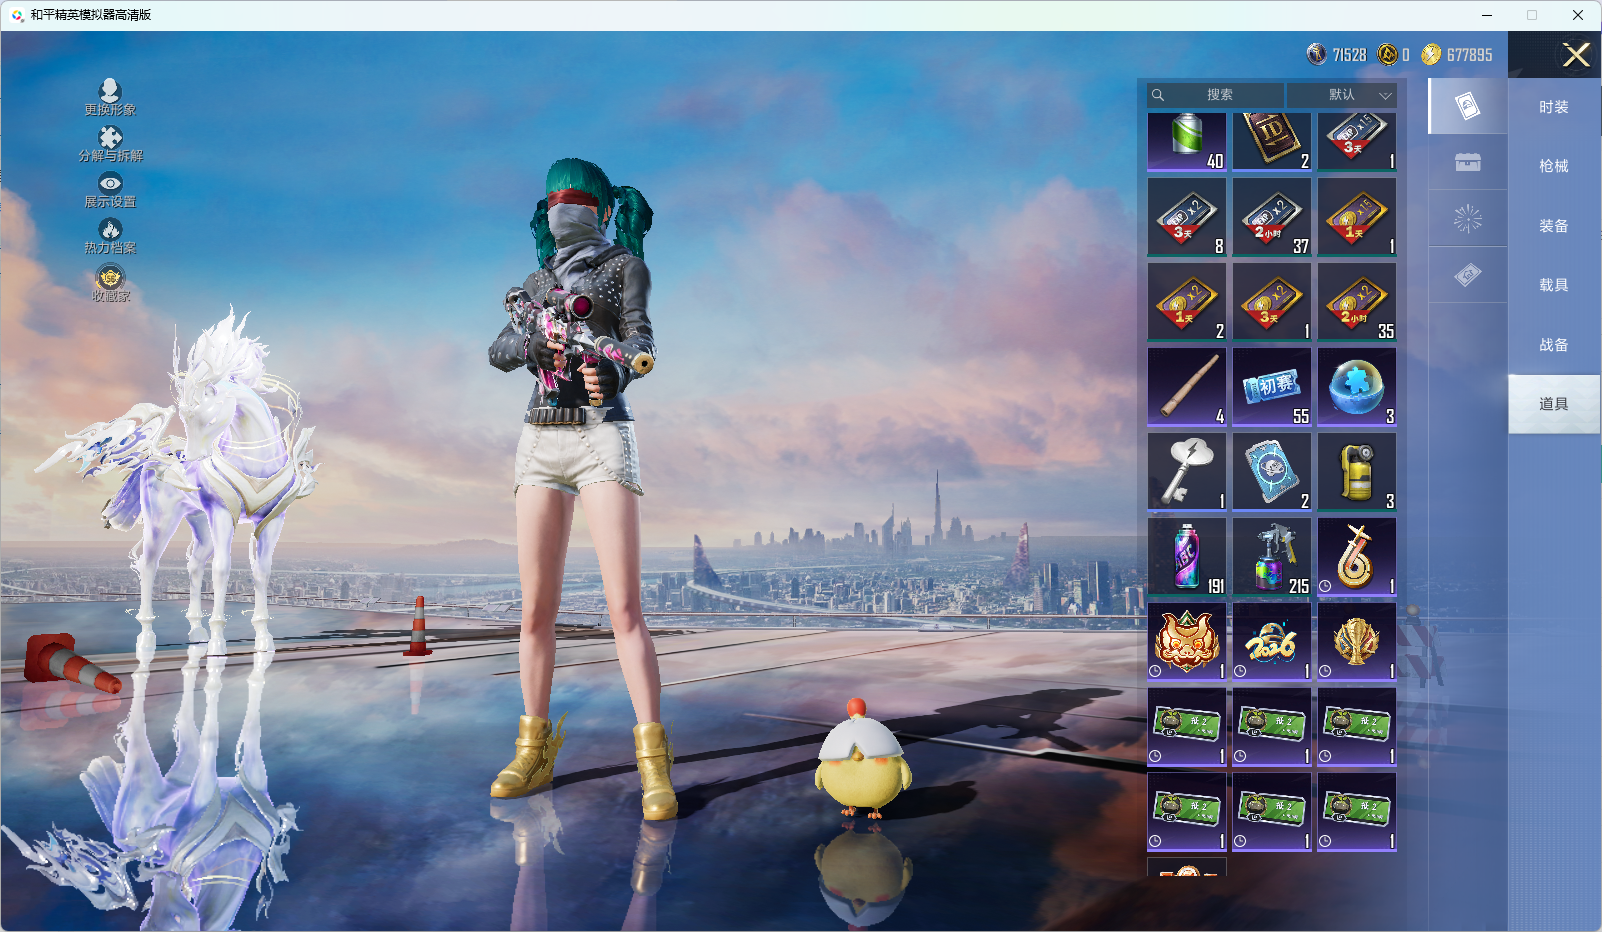This screenshot has width=1602, height=932.
Task: Select the firework sub-category icon
Action: pyautogui.click(x=1467, y=219)
